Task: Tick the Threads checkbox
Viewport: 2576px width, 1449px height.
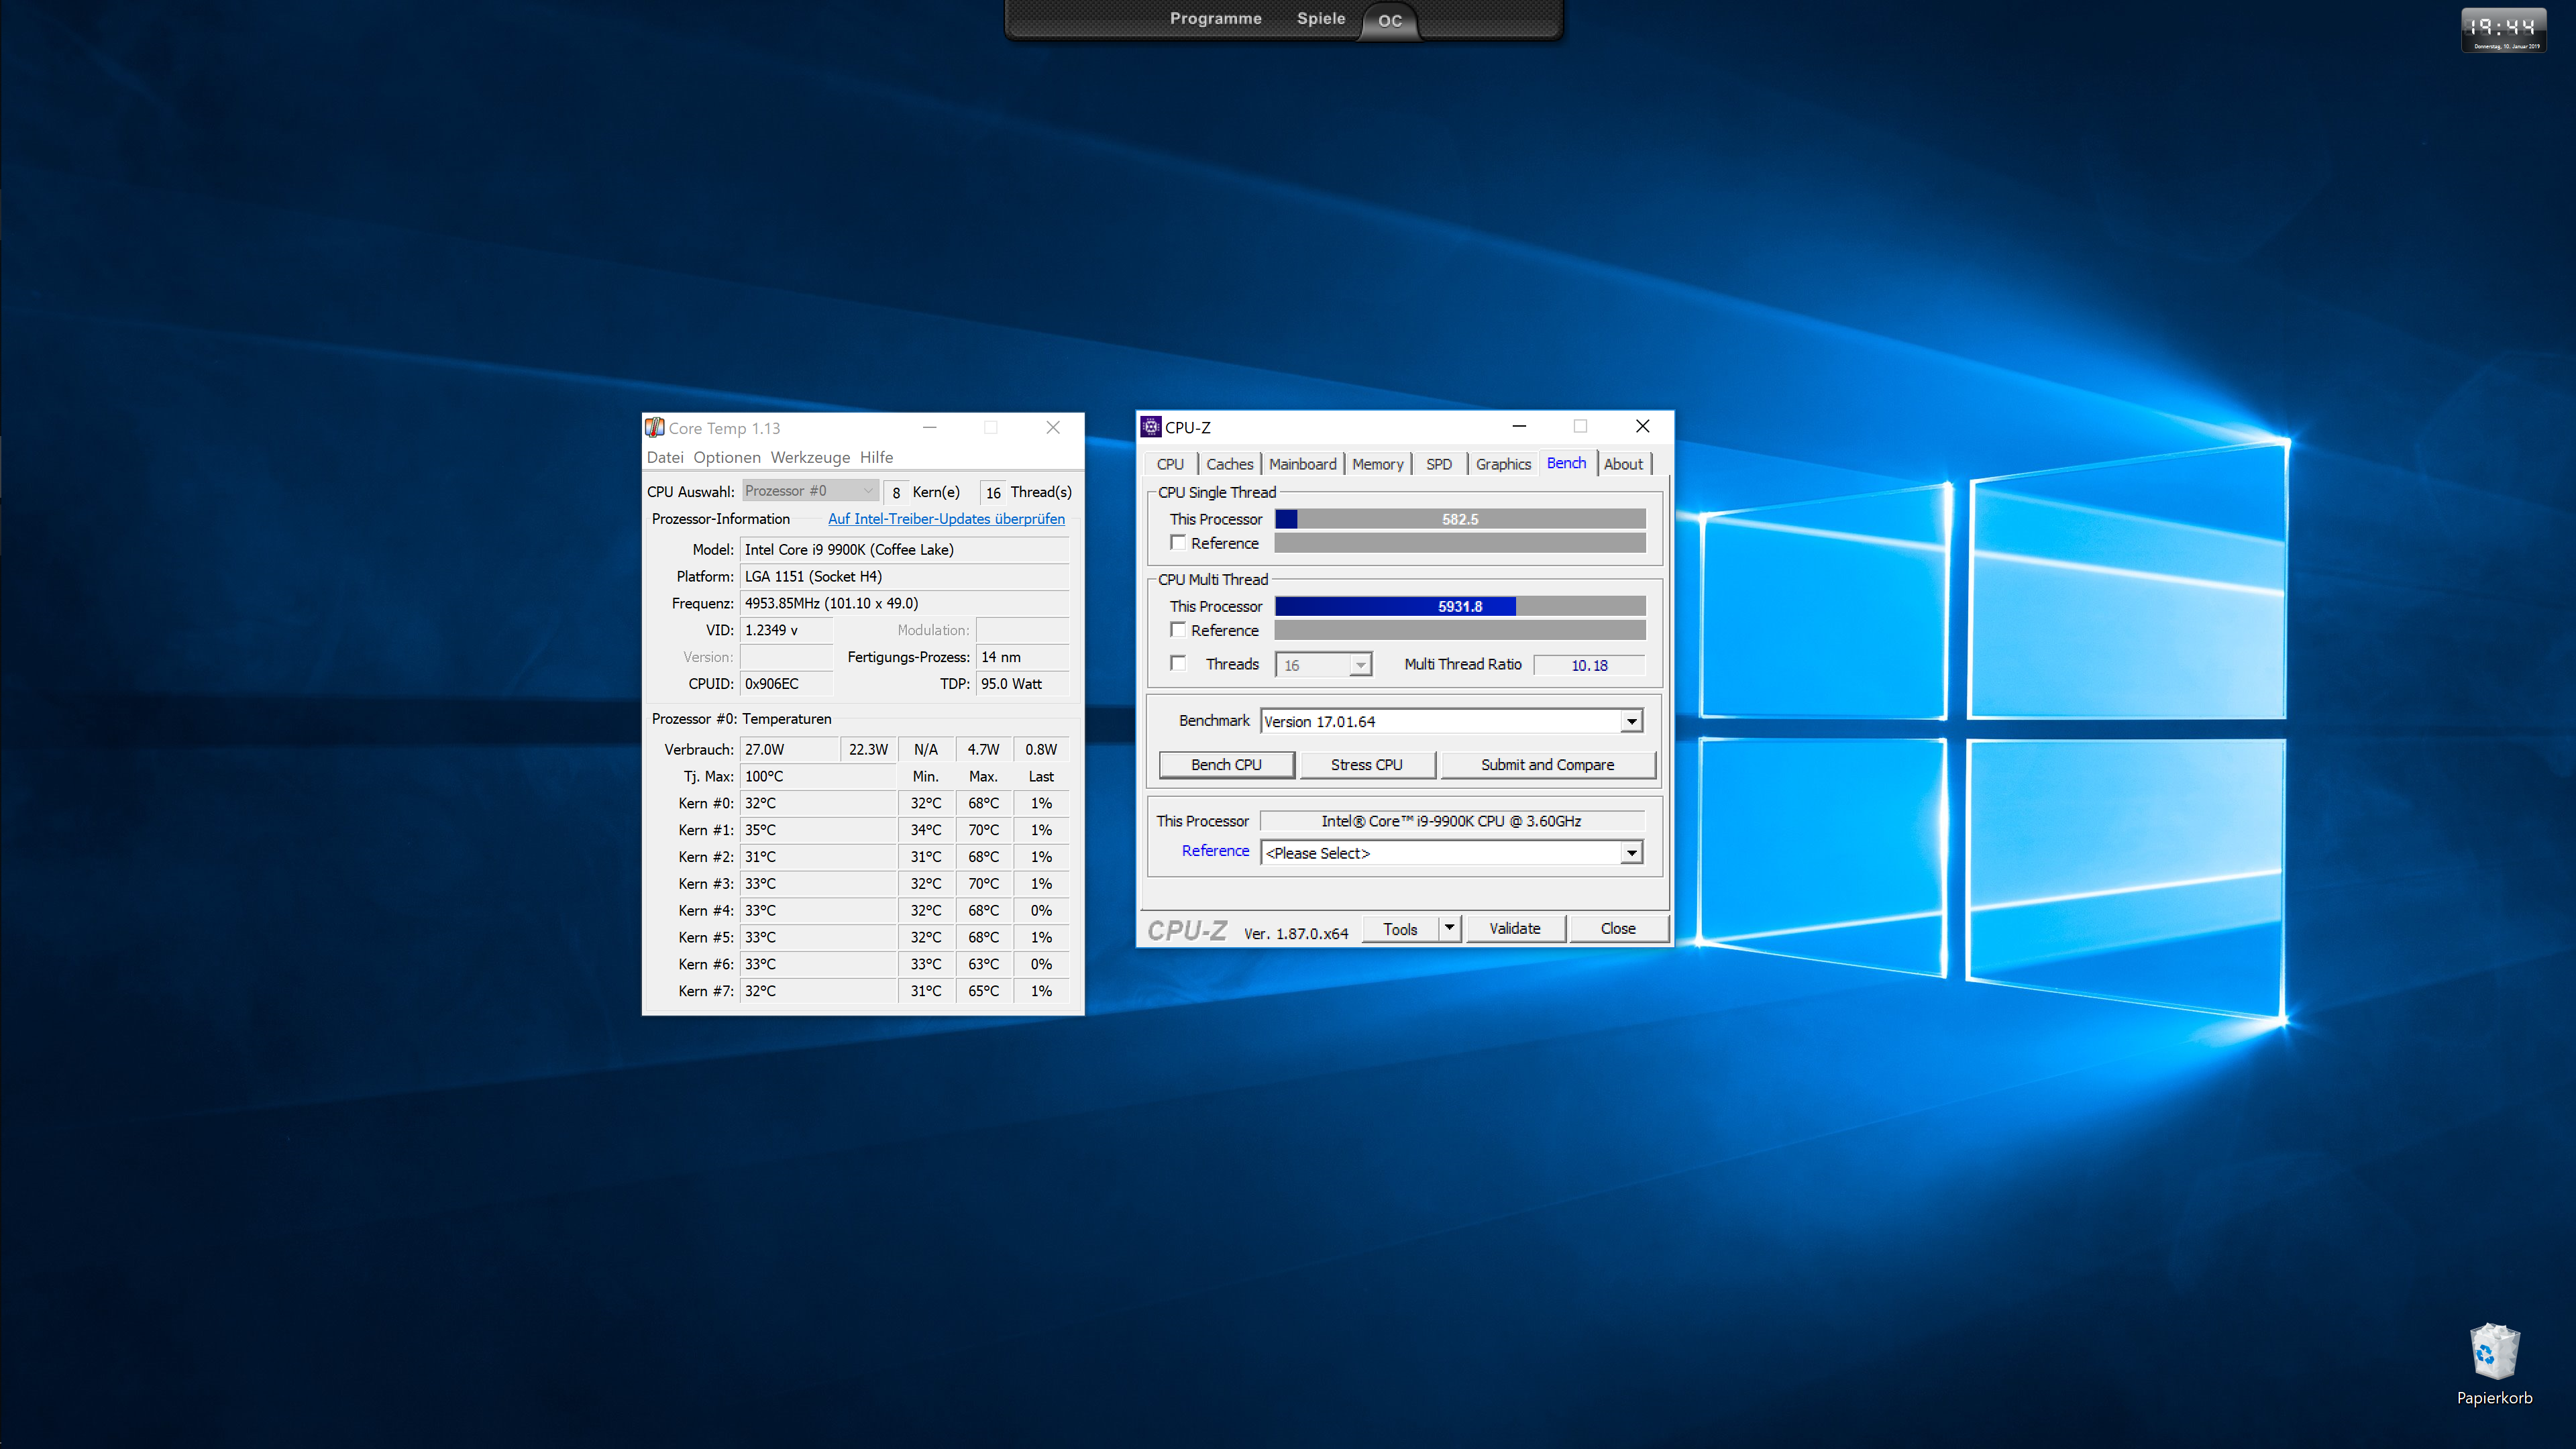Action: [1178, 664]
